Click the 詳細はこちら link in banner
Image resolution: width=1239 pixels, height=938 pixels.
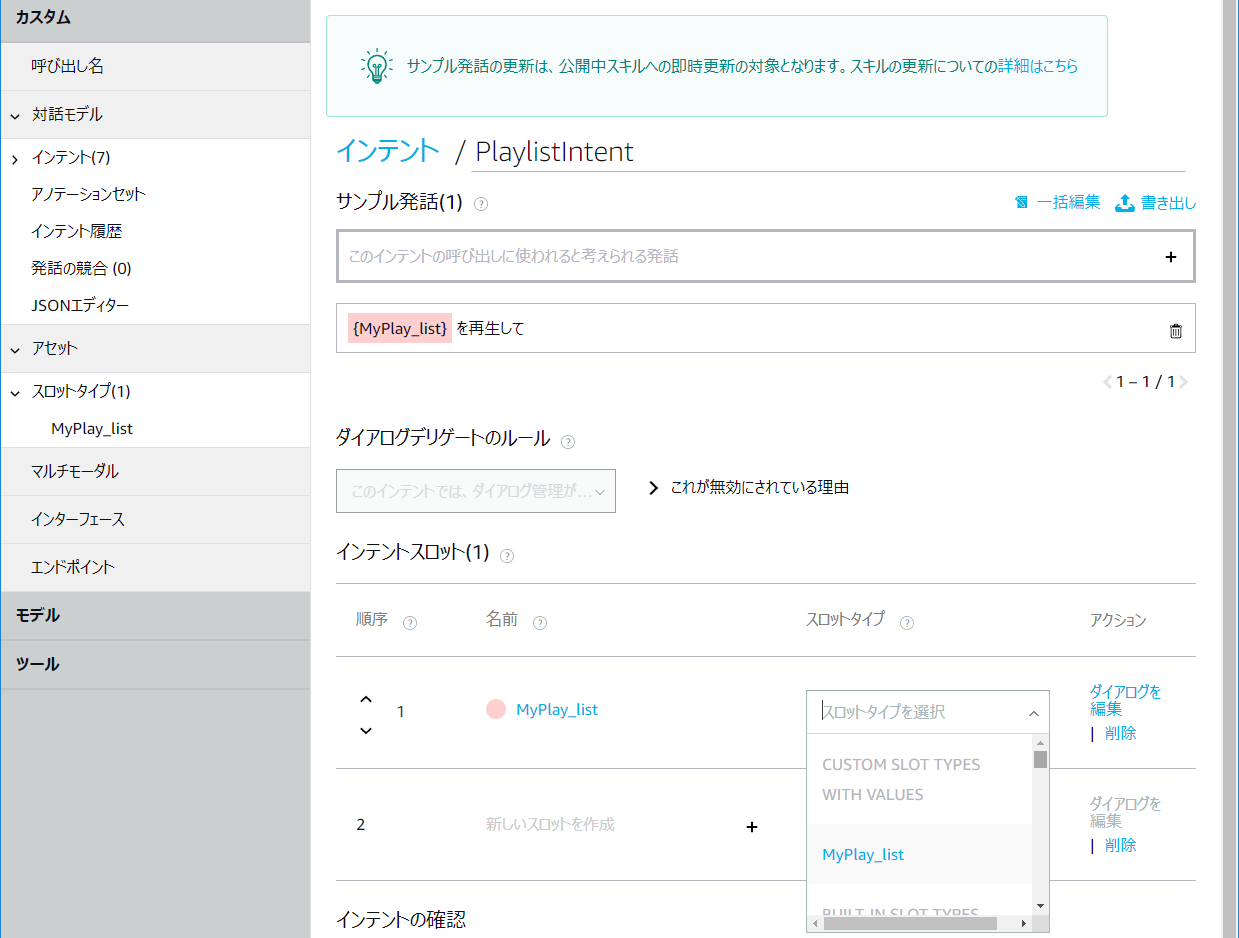(x=1038, y=66)
